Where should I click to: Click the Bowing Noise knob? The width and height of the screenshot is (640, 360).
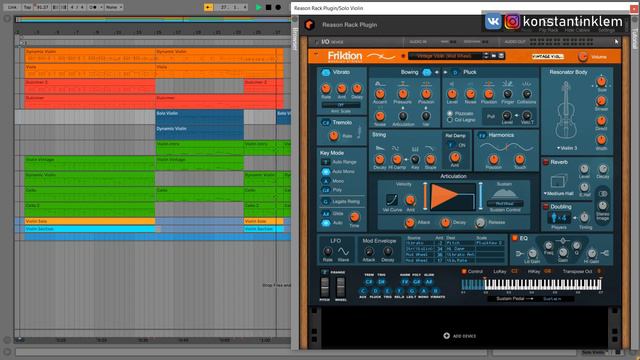[x=380, y=116]
